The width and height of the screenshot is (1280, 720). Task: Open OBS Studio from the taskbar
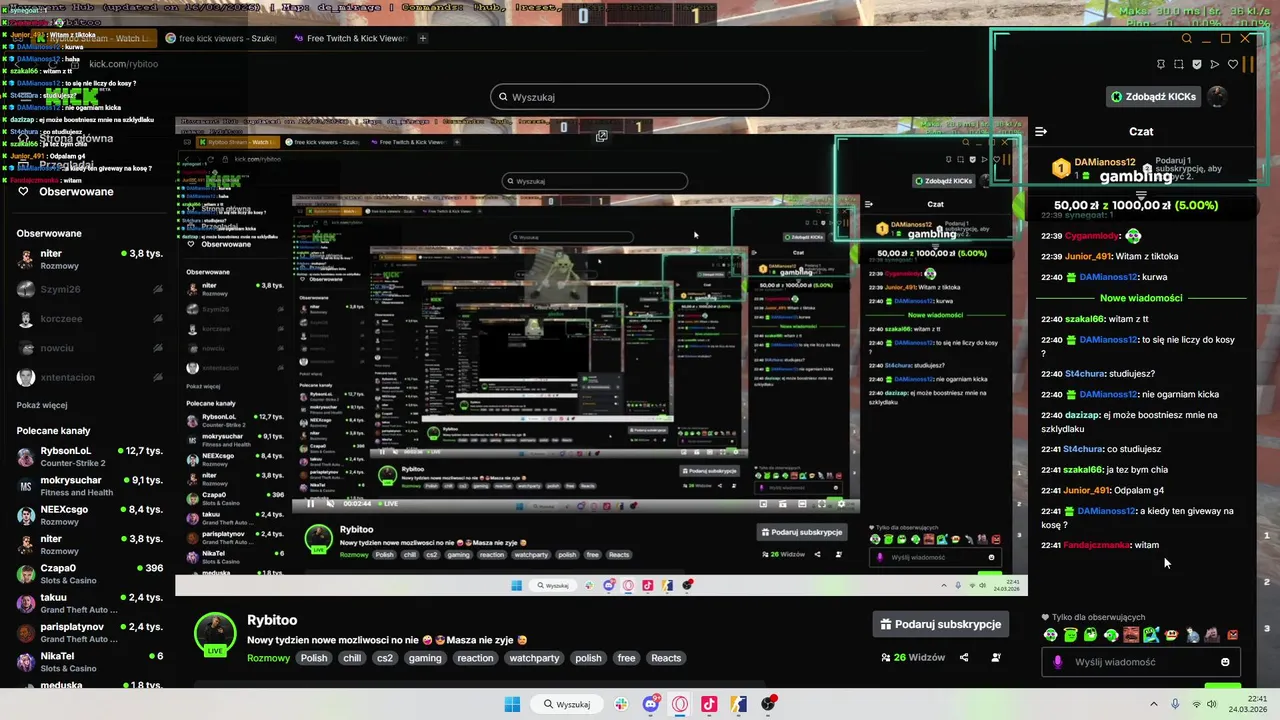tap(768, 704)
